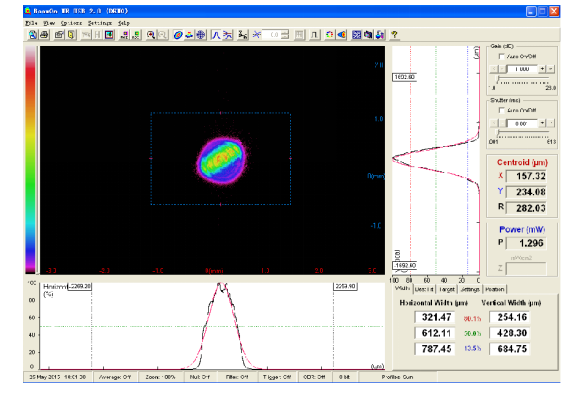Image resolution: width=573 pixels, height=395 pixels.
Task: Switch to the 3D beam view icon
Action: (189, 35)
